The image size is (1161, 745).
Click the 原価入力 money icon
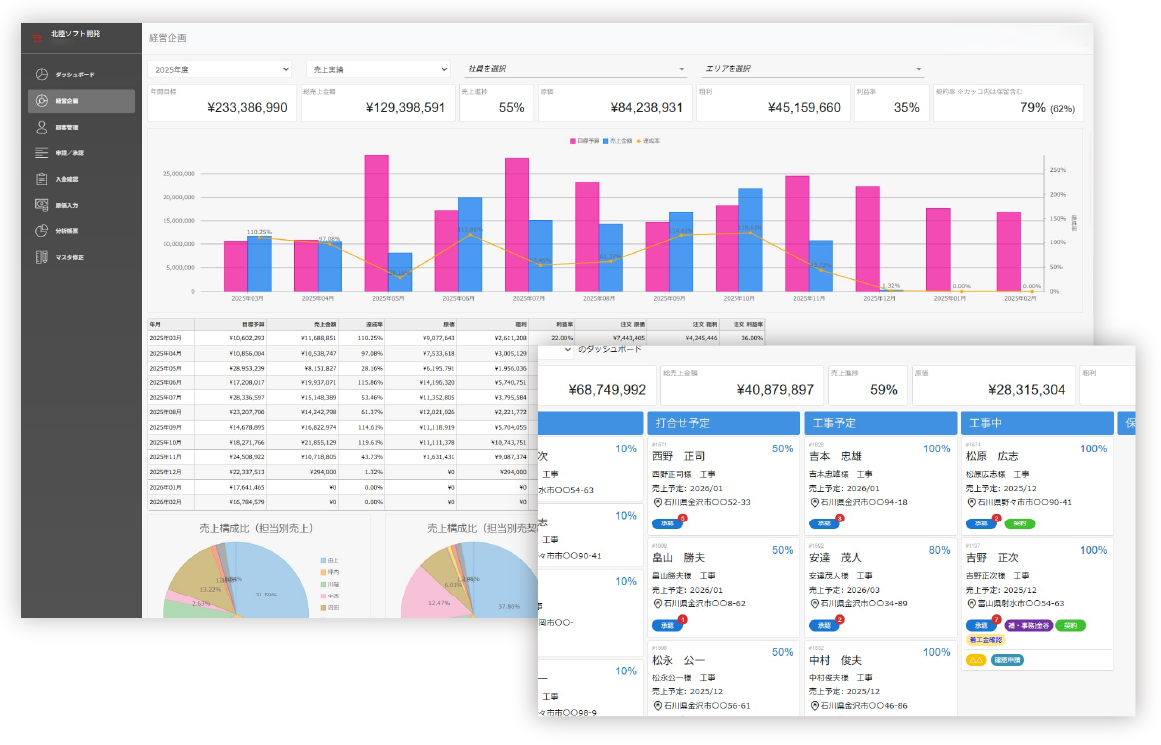(42, 205)
